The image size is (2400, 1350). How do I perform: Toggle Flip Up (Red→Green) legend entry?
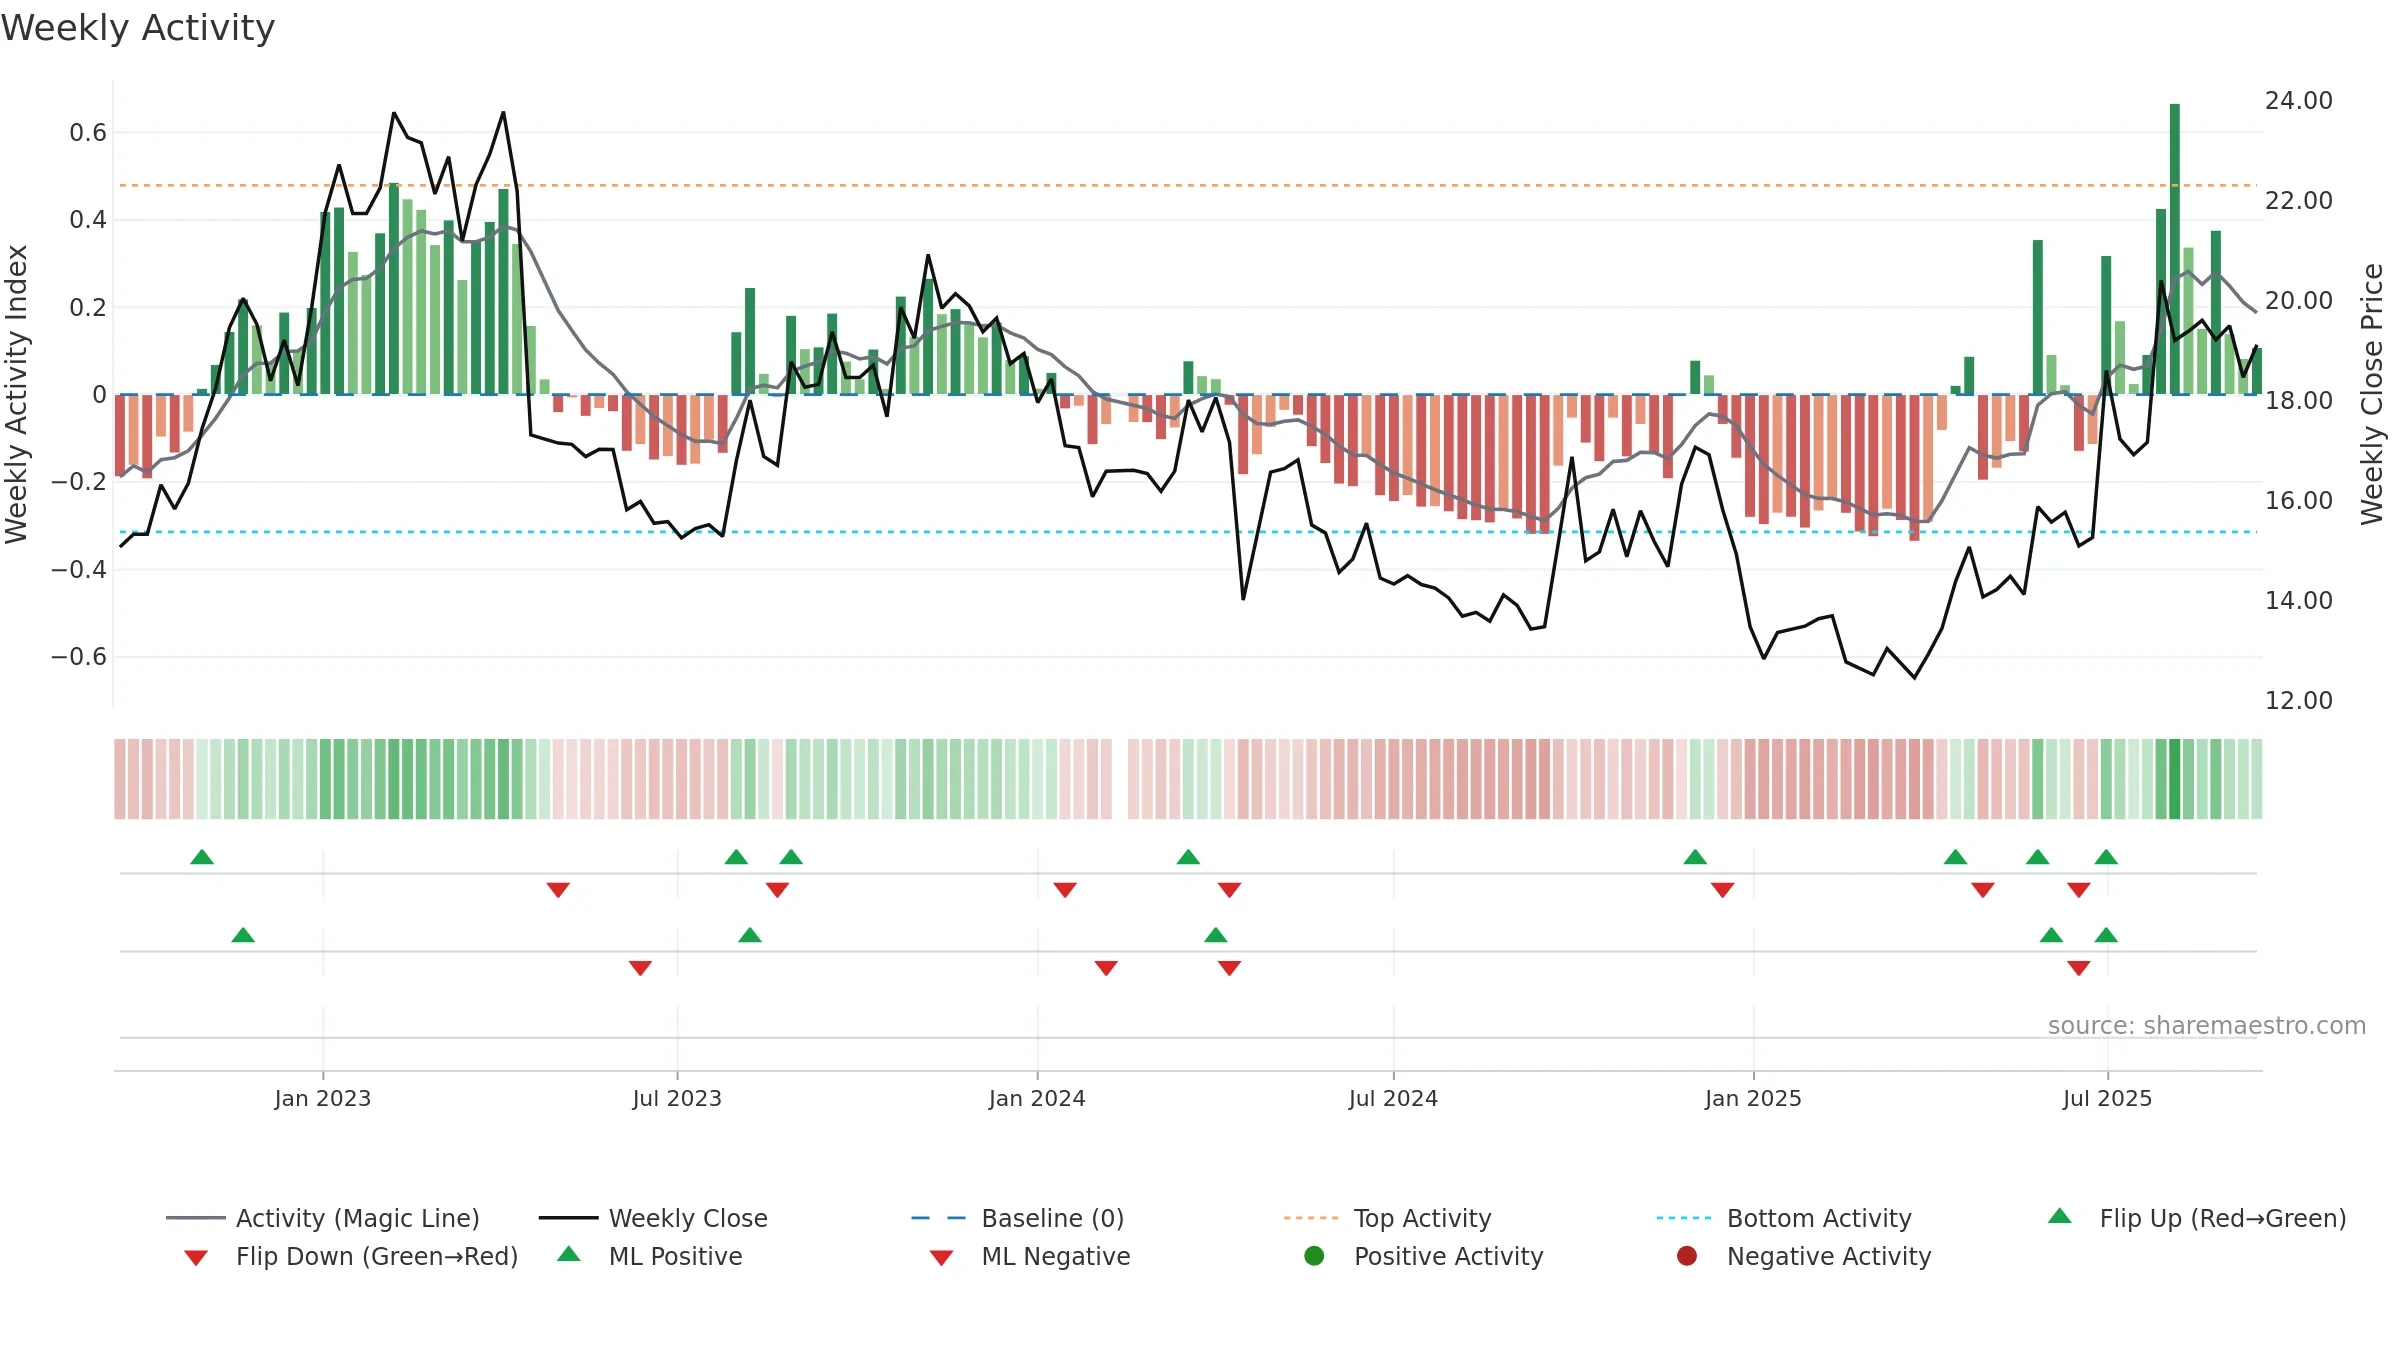[2196, 1218]
